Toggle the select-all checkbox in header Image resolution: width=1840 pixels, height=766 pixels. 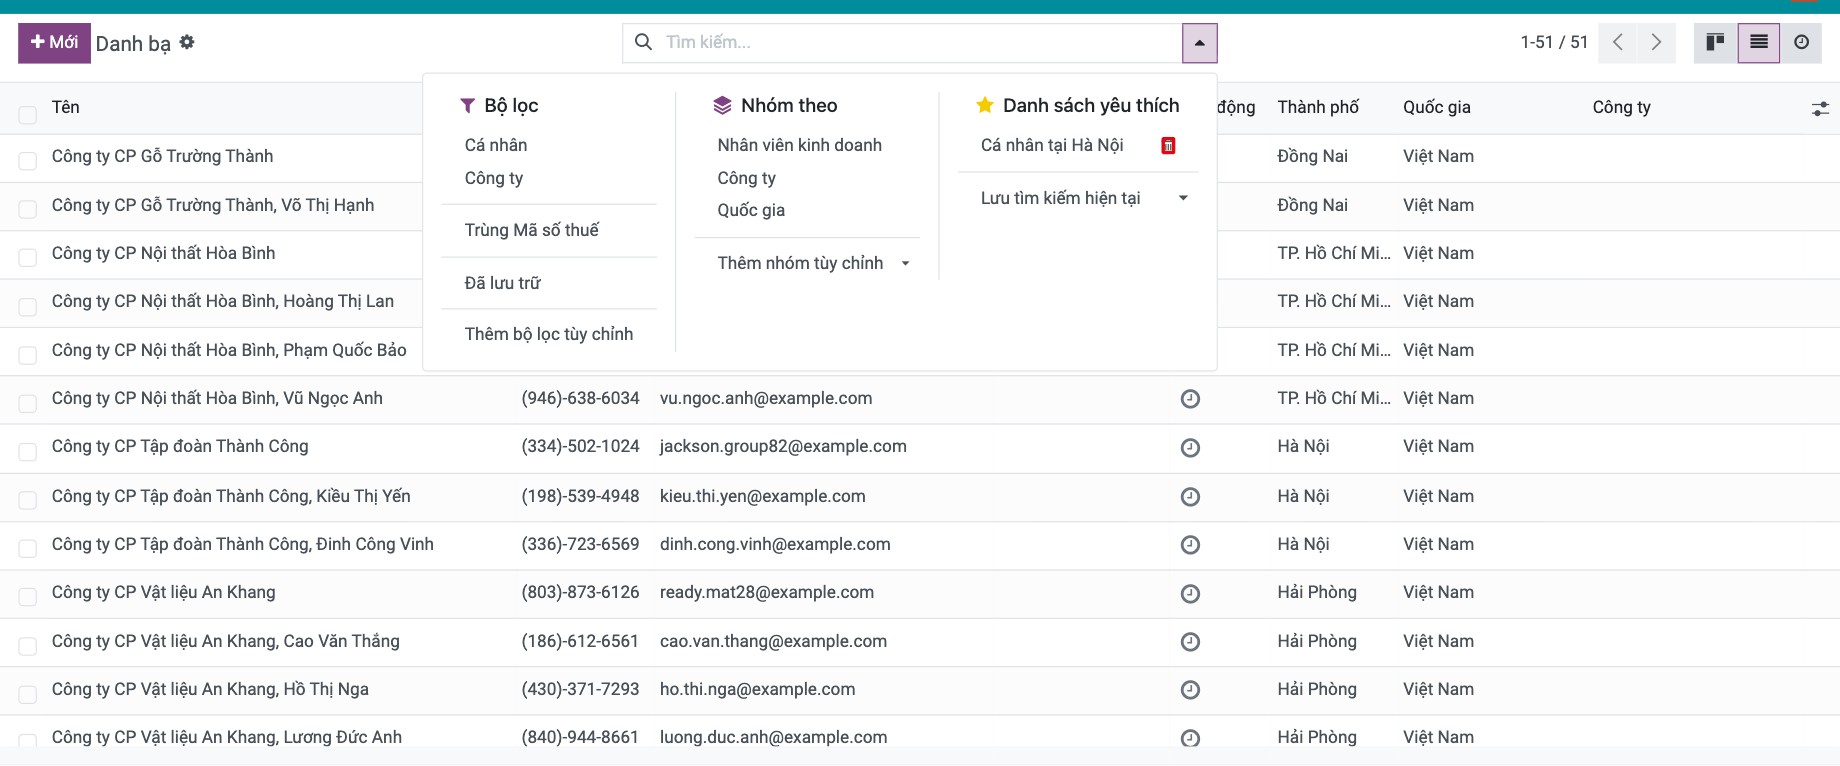click(x=28, y=115)
